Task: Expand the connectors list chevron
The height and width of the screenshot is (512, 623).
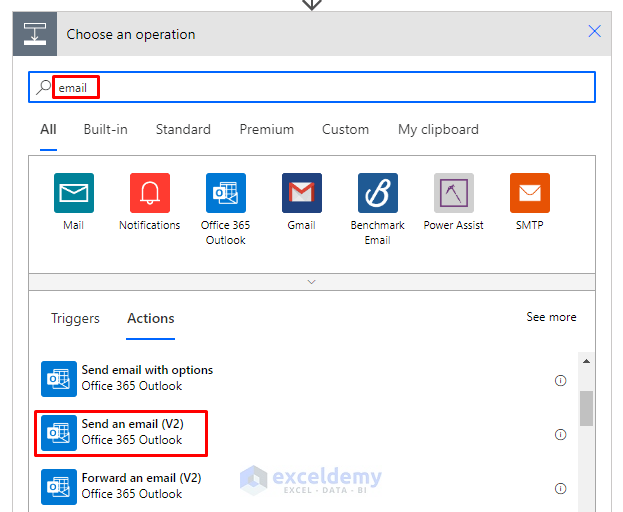Action: [x=312, y=282]
